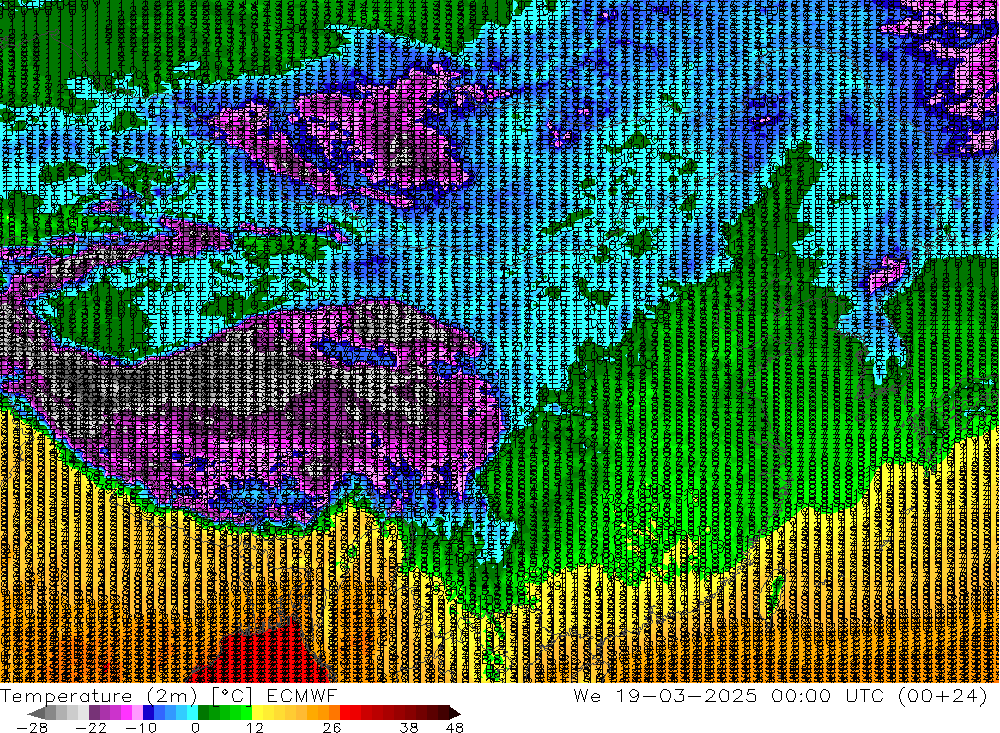Click the '26' legend value
Screen dimensions: 1000x733
click(x=332, y=728)
